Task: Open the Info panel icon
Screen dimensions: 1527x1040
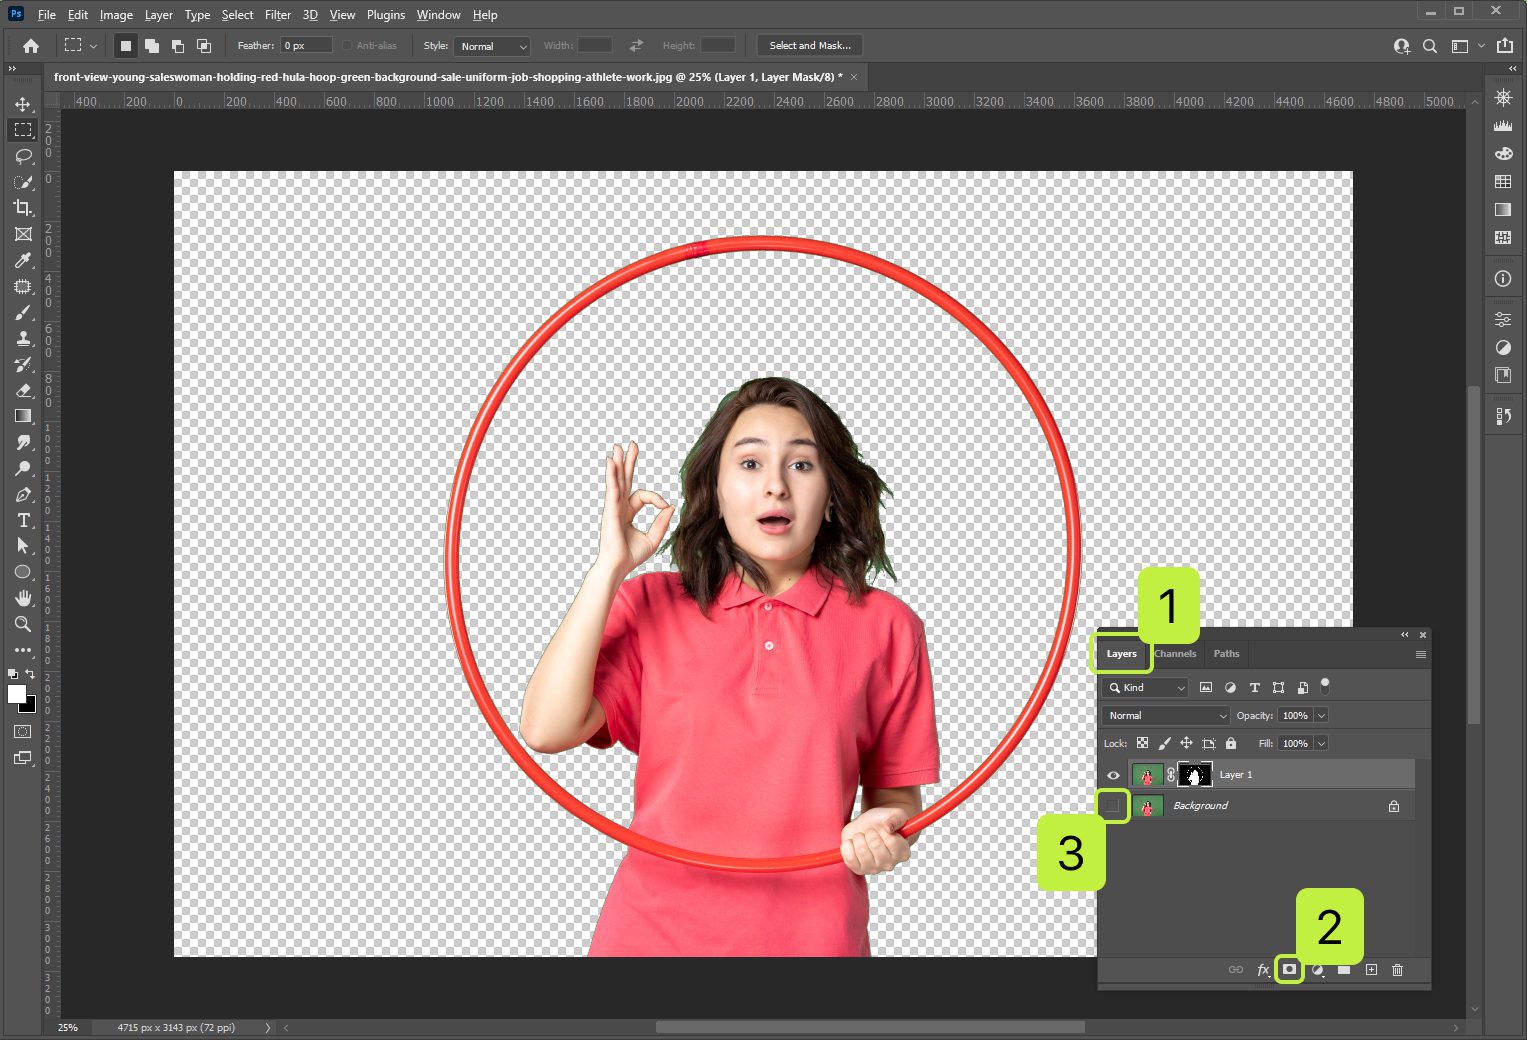Action: (1503, 279)
